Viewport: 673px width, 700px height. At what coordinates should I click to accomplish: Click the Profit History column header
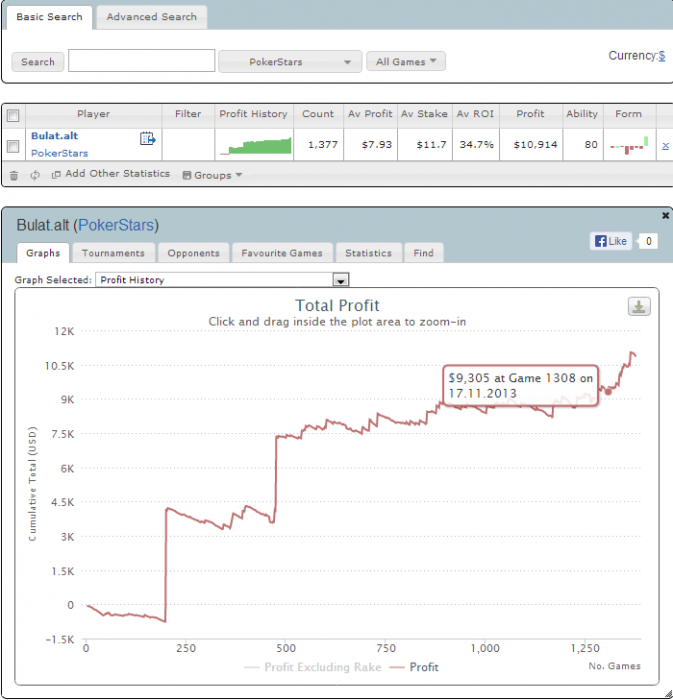pyautogui.click(x=253, y=114)
